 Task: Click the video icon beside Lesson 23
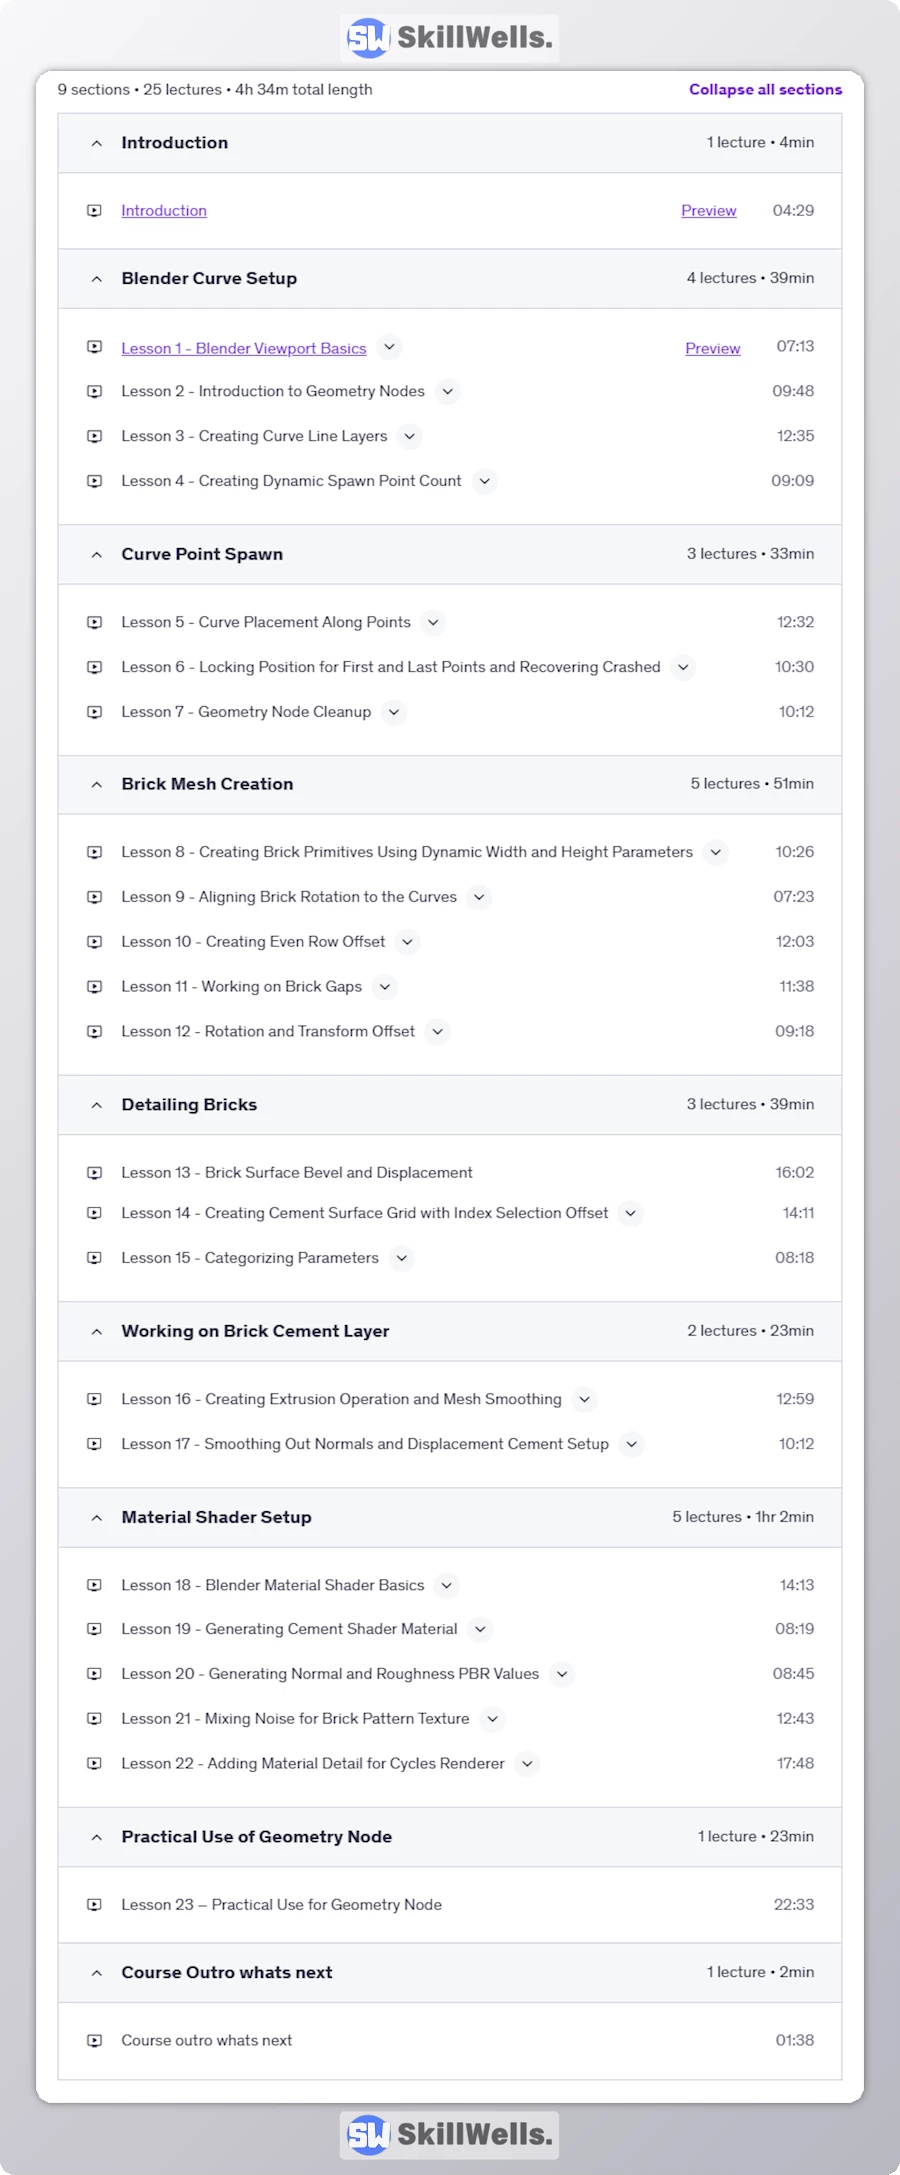(94, 1905)
